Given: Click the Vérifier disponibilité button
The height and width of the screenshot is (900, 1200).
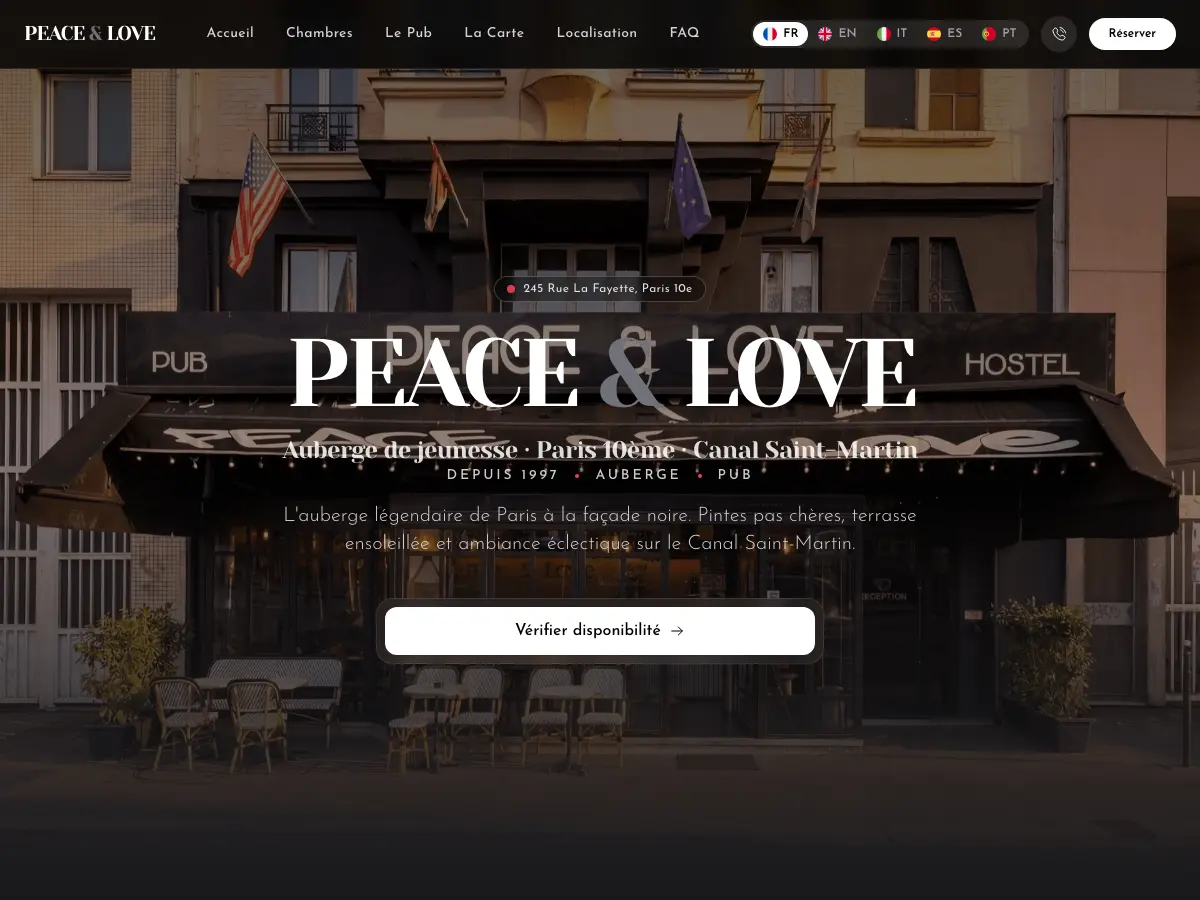Looking at the screenshot, I should (x=600, y=631).
